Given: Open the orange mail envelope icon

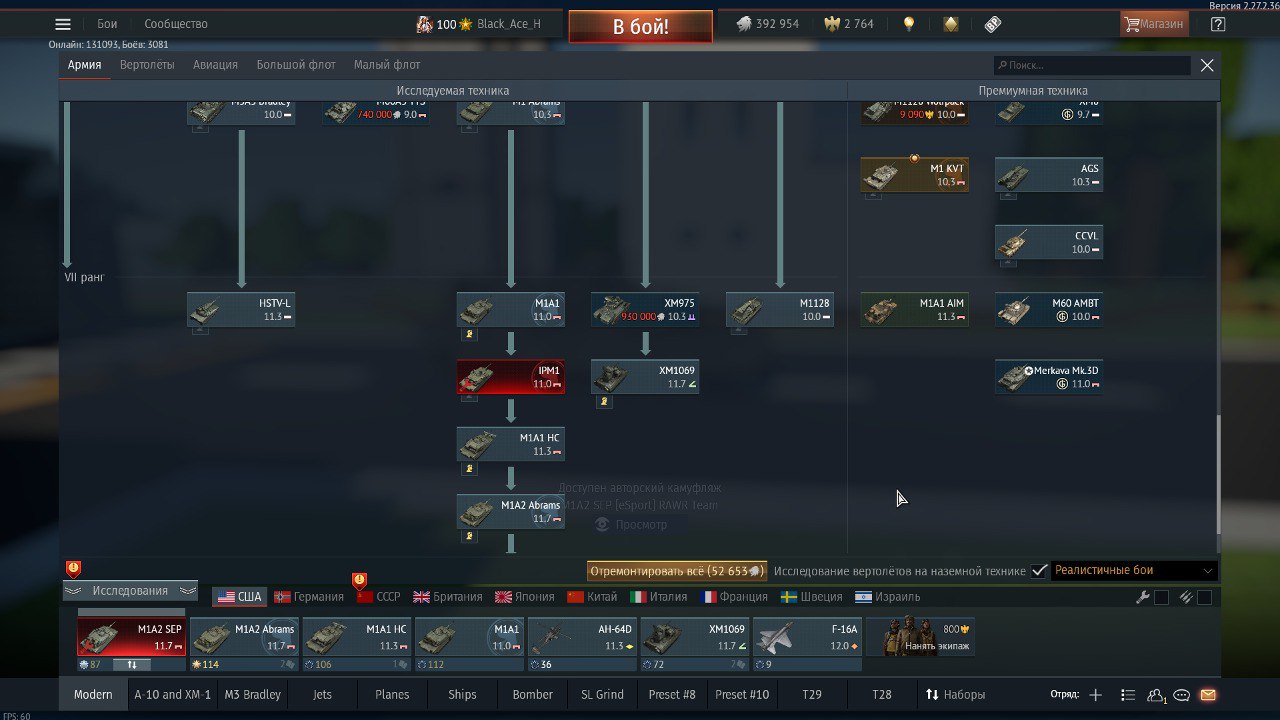Looking at the screenshot, I should point(1208,695).
